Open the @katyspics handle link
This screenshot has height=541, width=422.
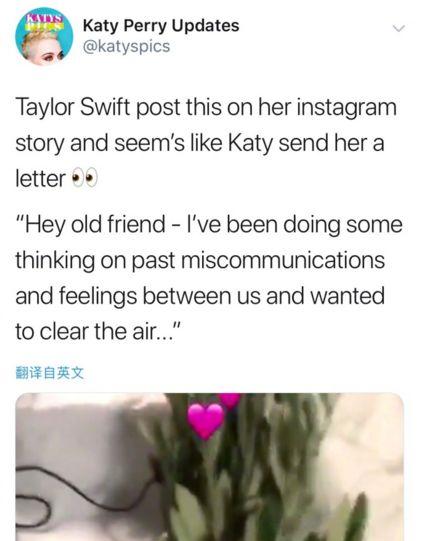coord(126,47)
